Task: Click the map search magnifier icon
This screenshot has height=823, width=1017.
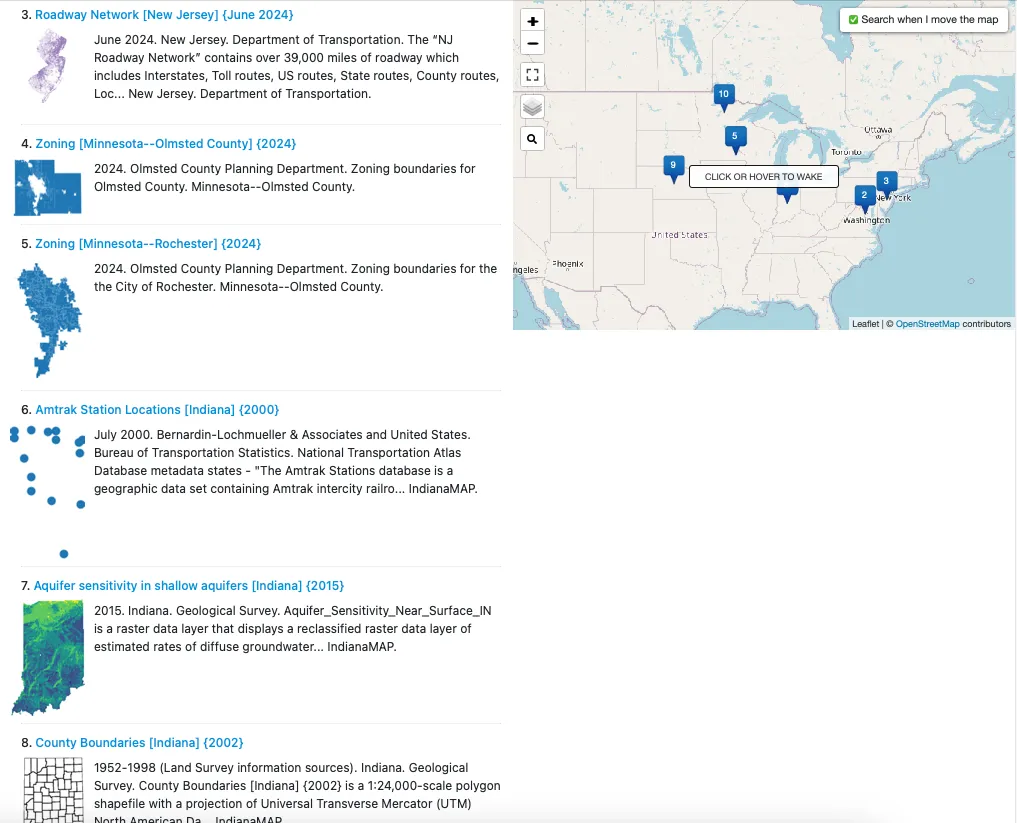Action: pyautogui.click(x=533, y=139)
